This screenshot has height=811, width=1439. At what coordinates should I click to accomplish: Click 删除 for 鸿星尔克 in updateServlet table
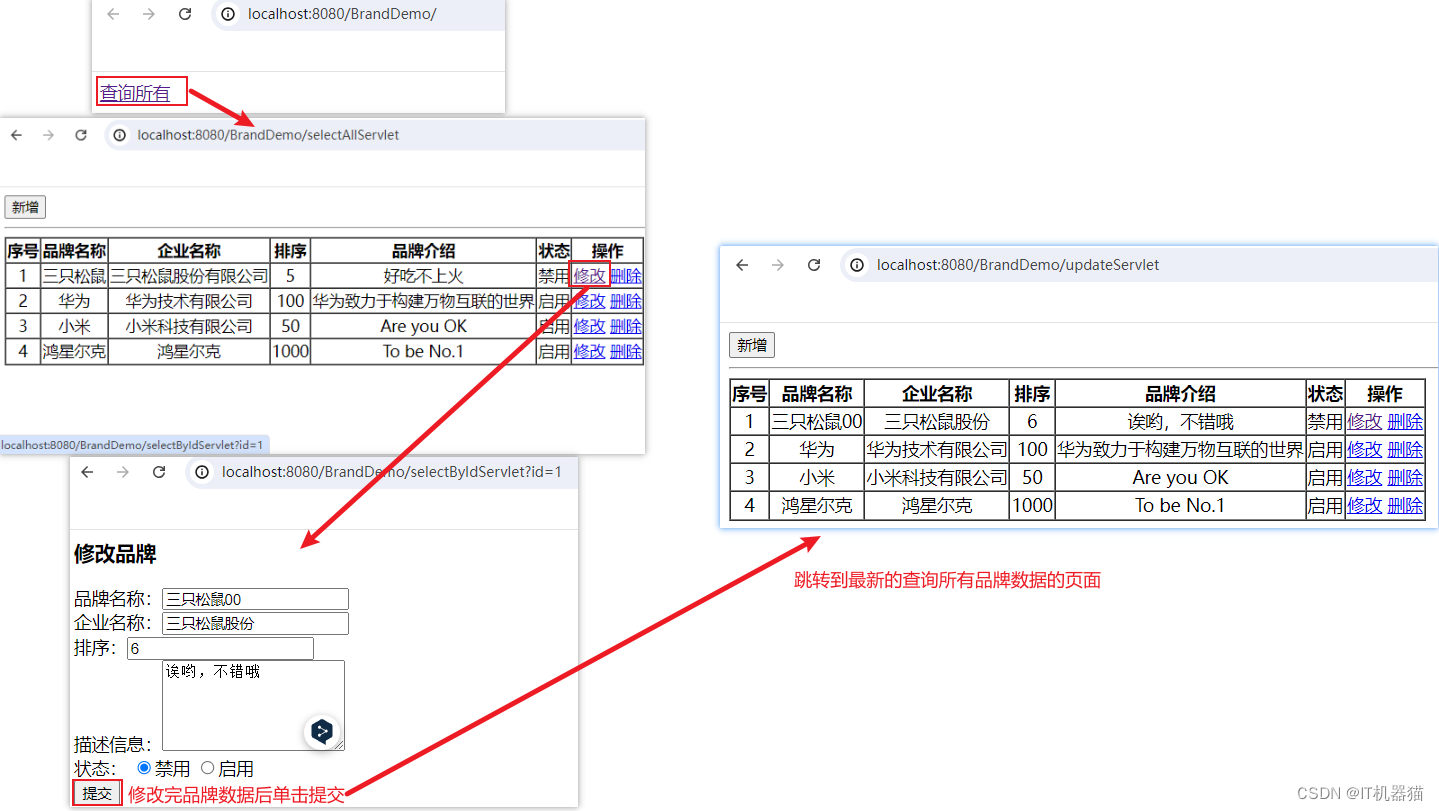pyautogui.click(x=1405, y=506)
